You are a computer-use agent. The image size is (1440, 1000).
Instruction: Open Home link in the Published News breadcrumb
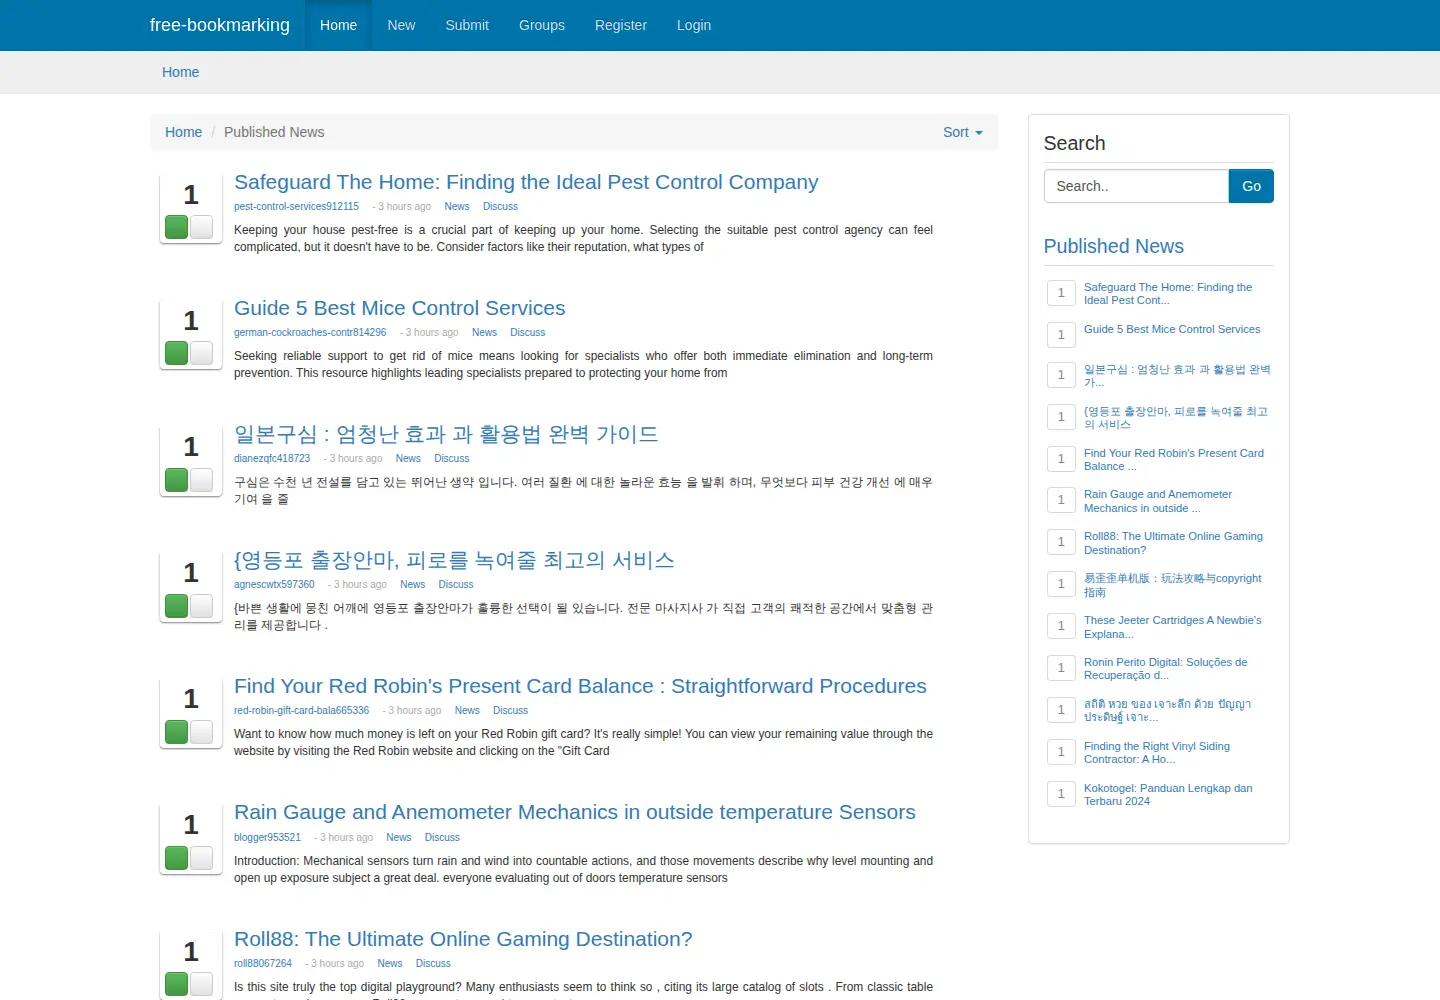tap(183, 132)
